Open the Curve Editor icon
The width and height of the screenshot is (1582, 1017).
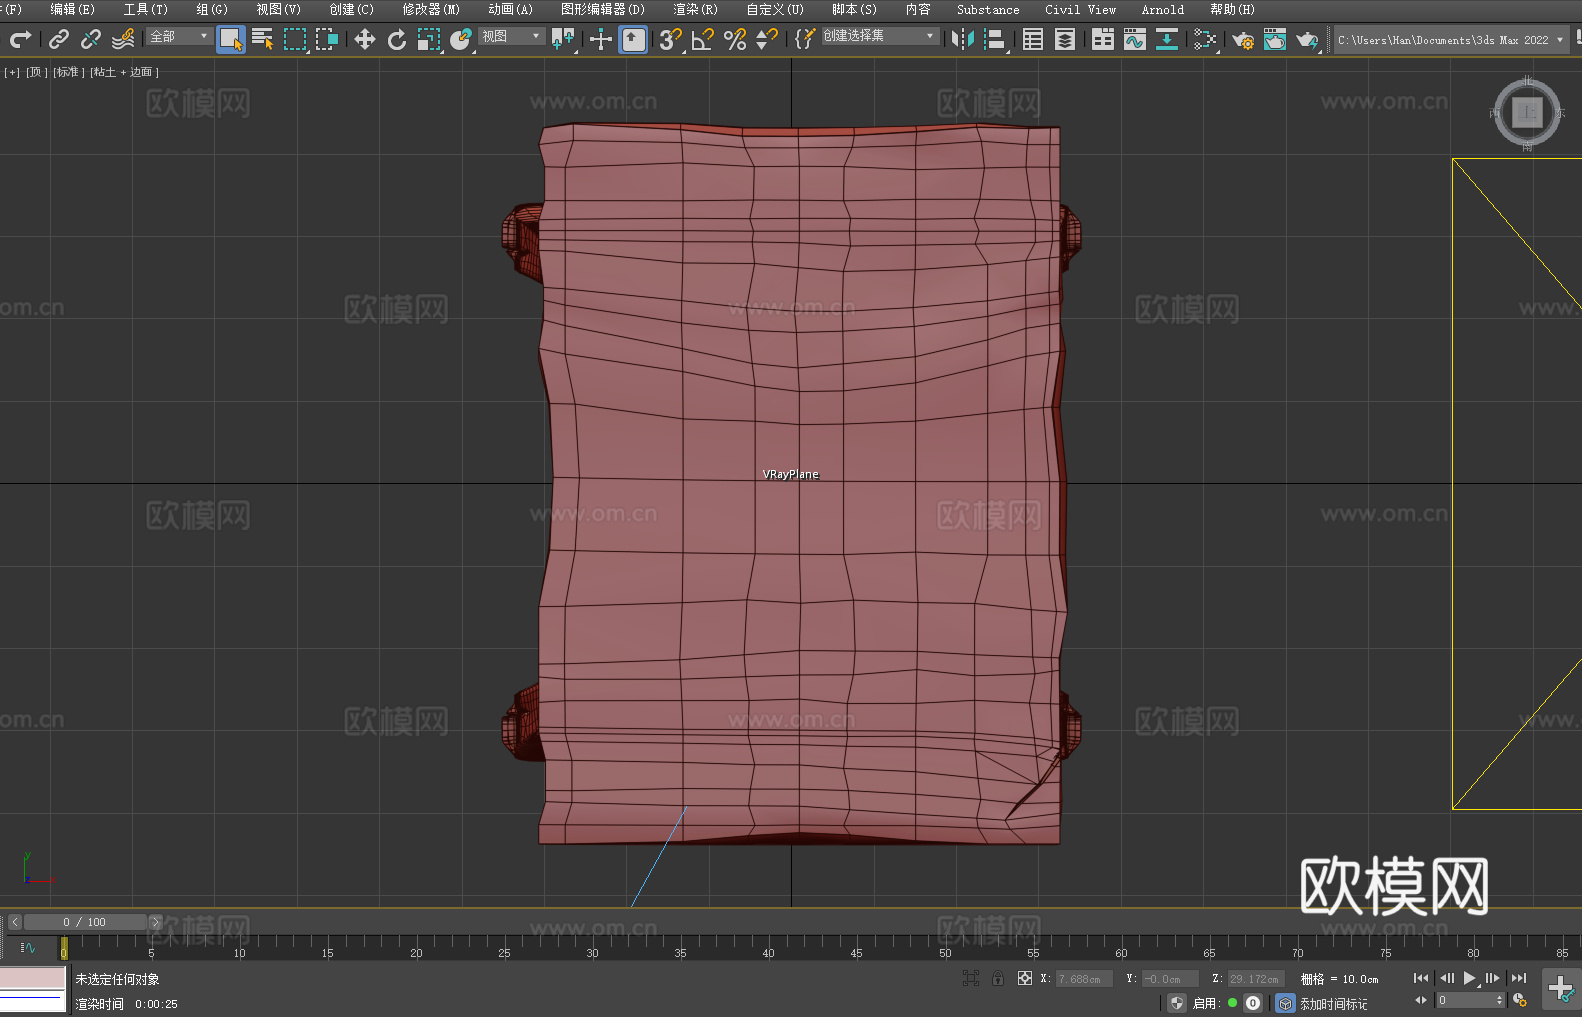click(1135, 39)
